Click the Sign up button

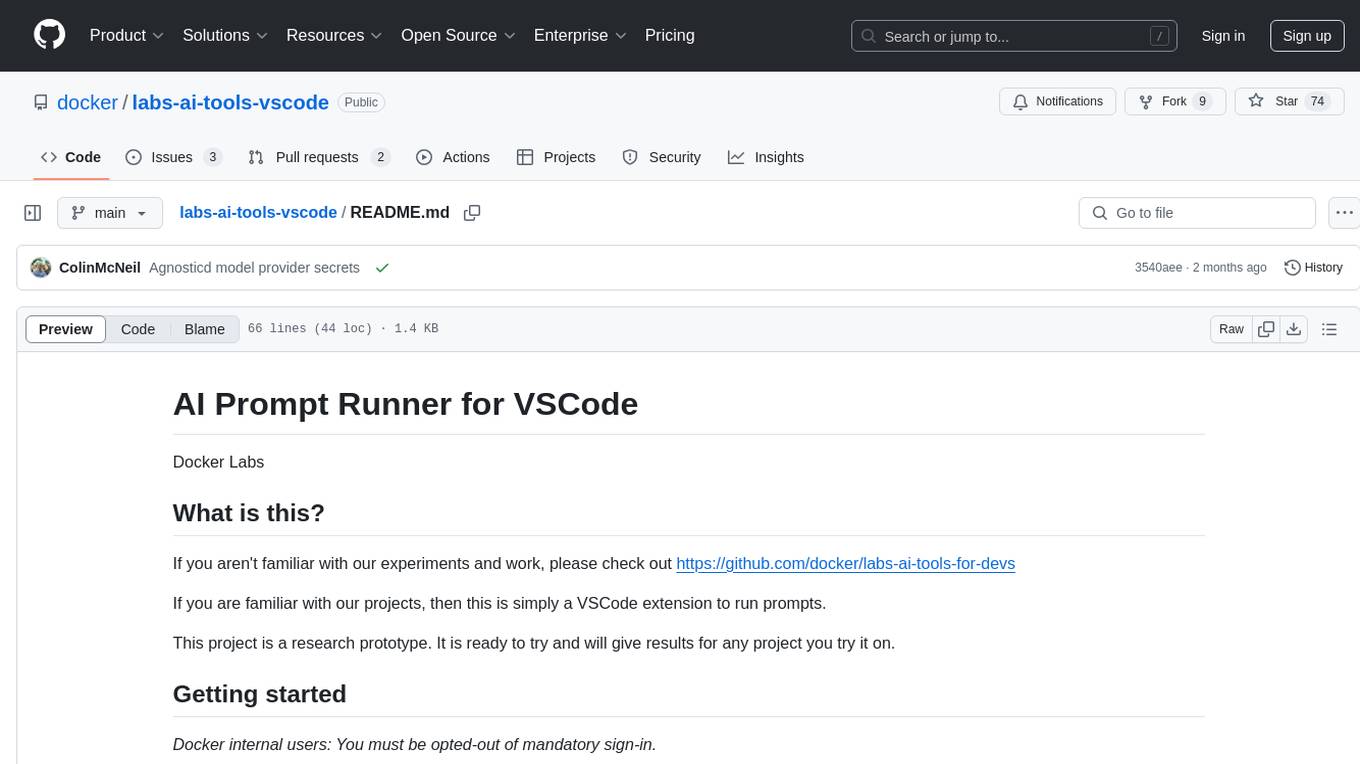[1307, 36]
